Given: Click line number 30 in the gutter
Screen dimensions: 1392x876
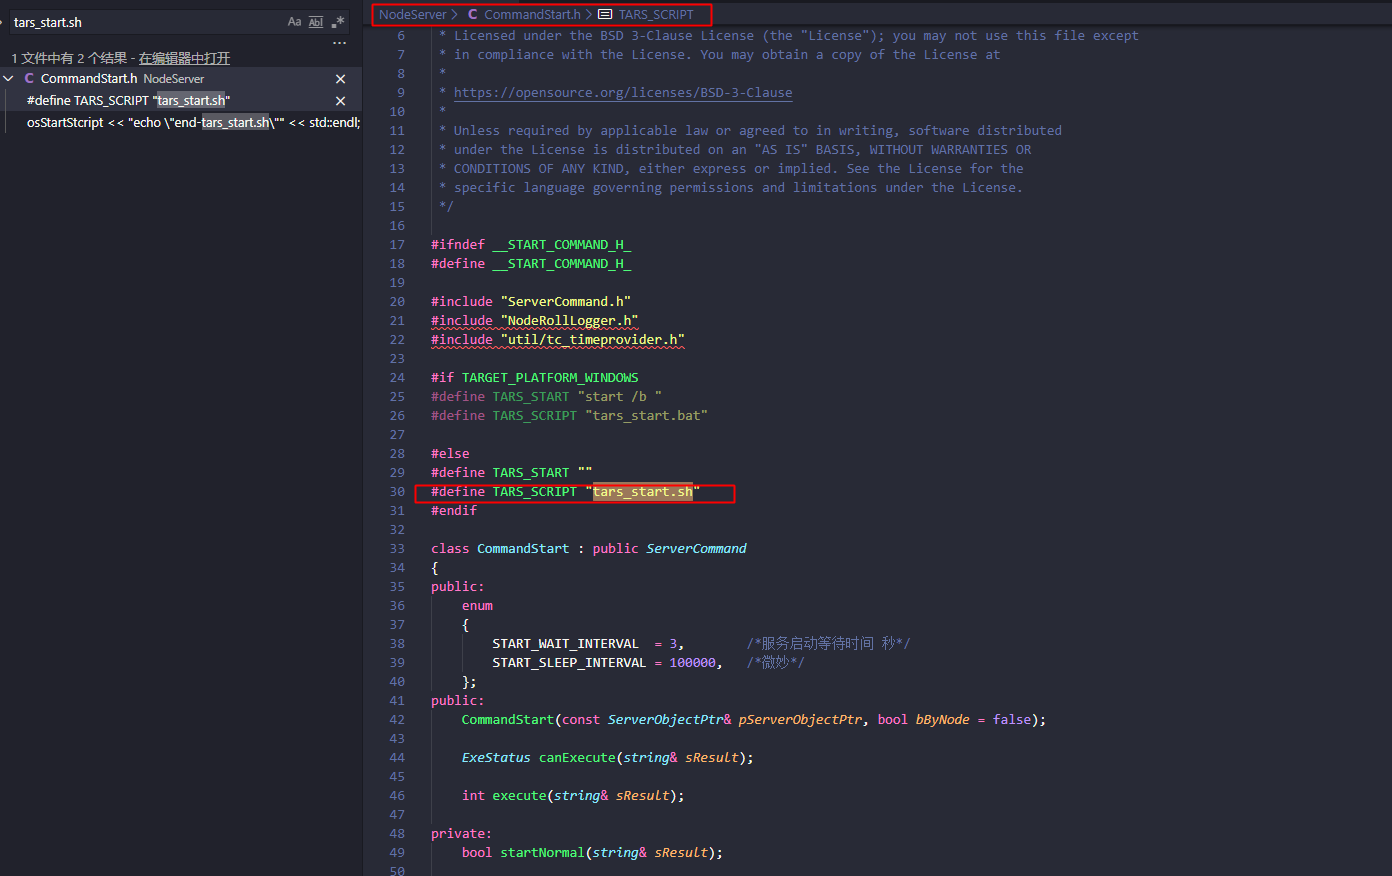Looking at the screenshot, I should pyautogui.click(x=397, y=492).
